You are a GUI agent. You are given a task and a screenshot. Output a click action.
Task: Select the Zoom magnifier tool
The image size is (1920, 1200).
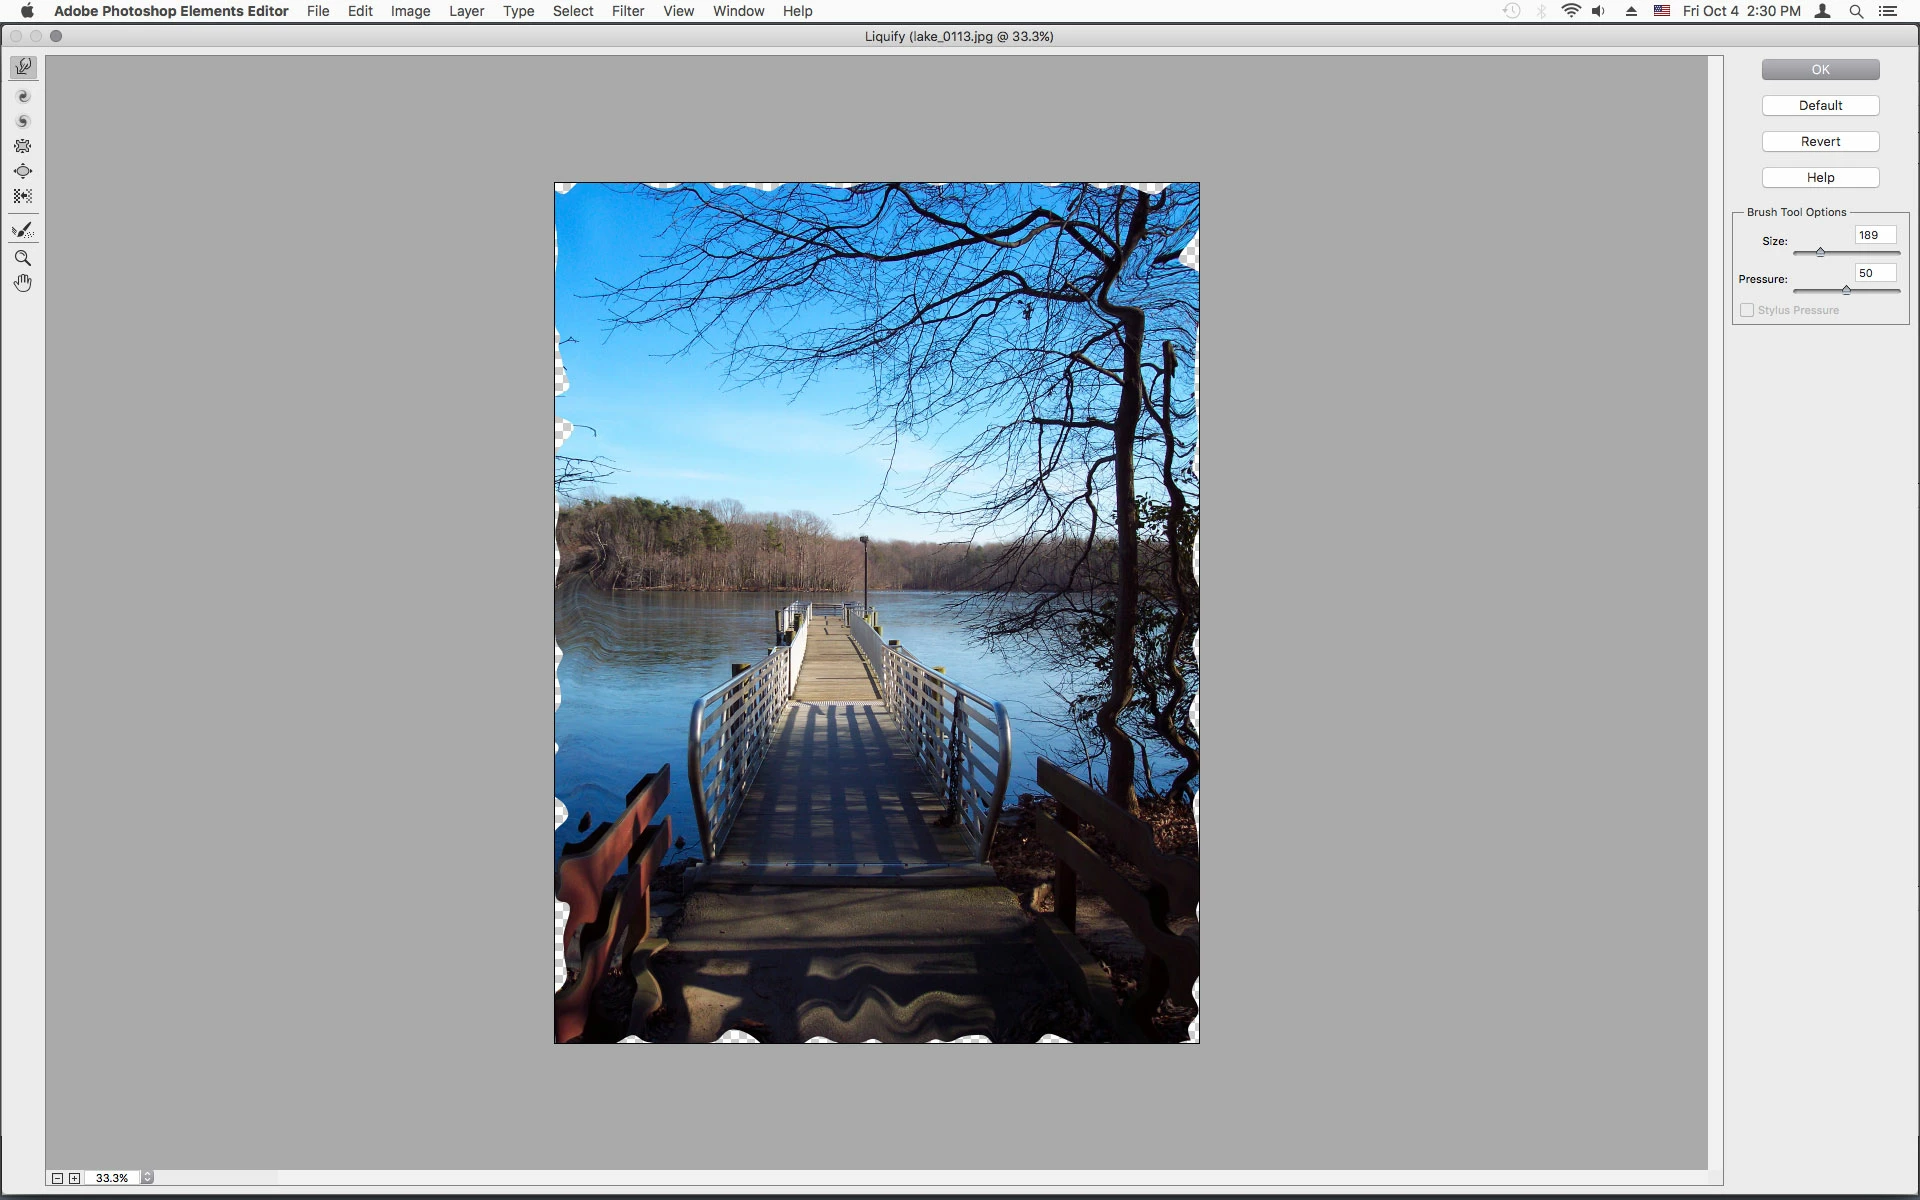pos(23,258)
